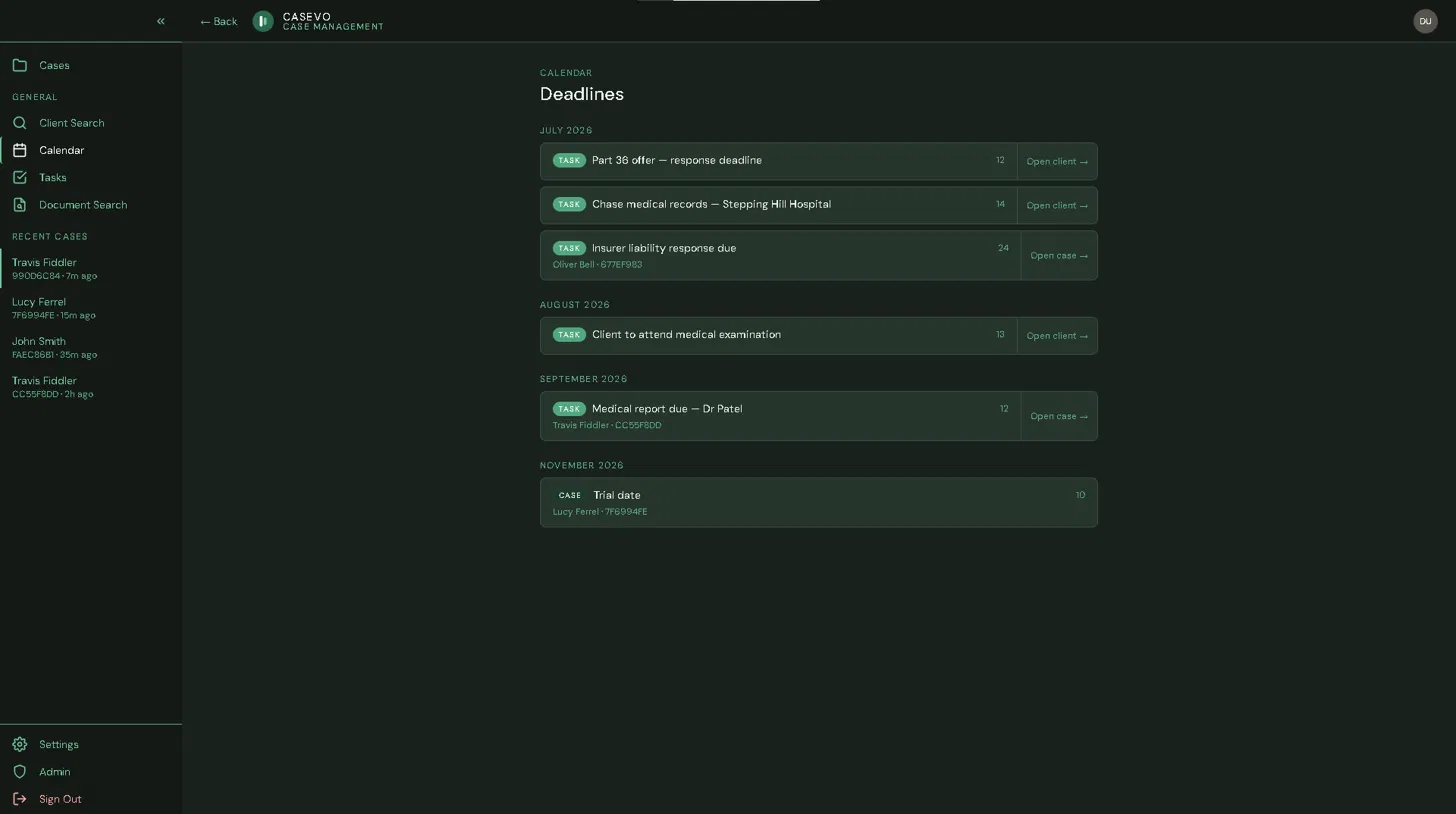Click the Casevo logo icon
This screenshot has height=814, width=1456.
tap(263, 21)
